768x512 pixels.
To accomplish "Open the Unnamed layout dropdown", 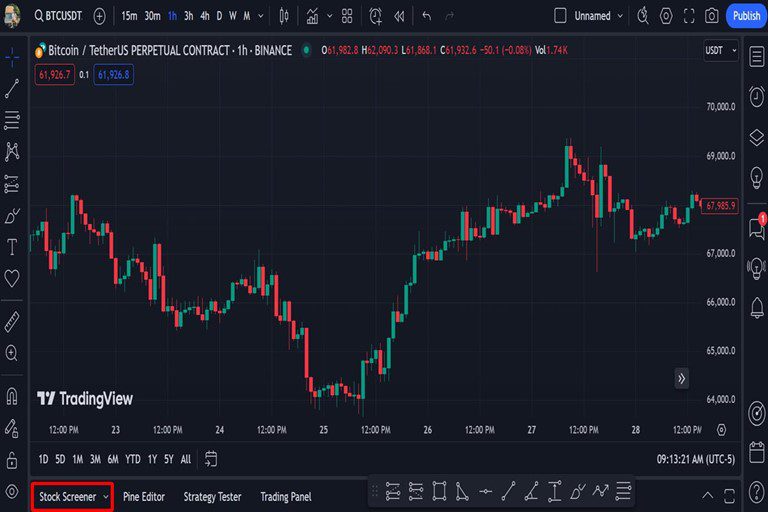I will pyautogui.click(x=599, y=16).
